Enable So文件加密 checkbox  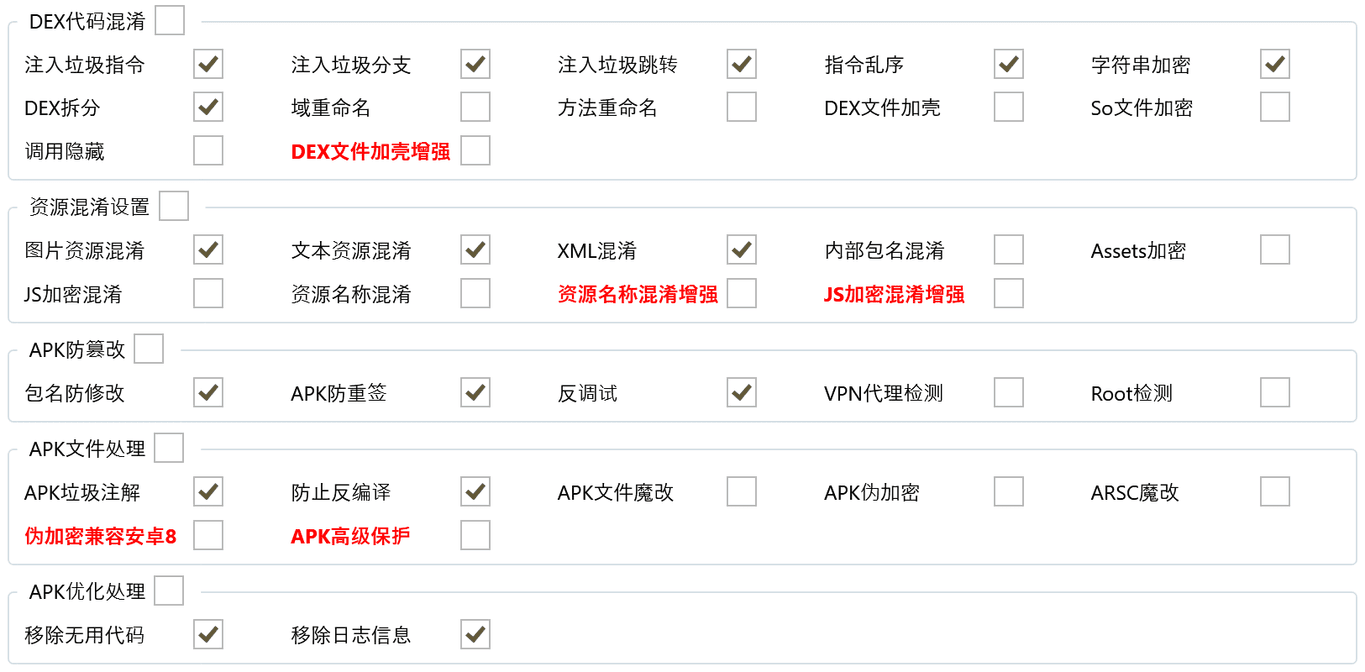click(x=1275, y=107)
